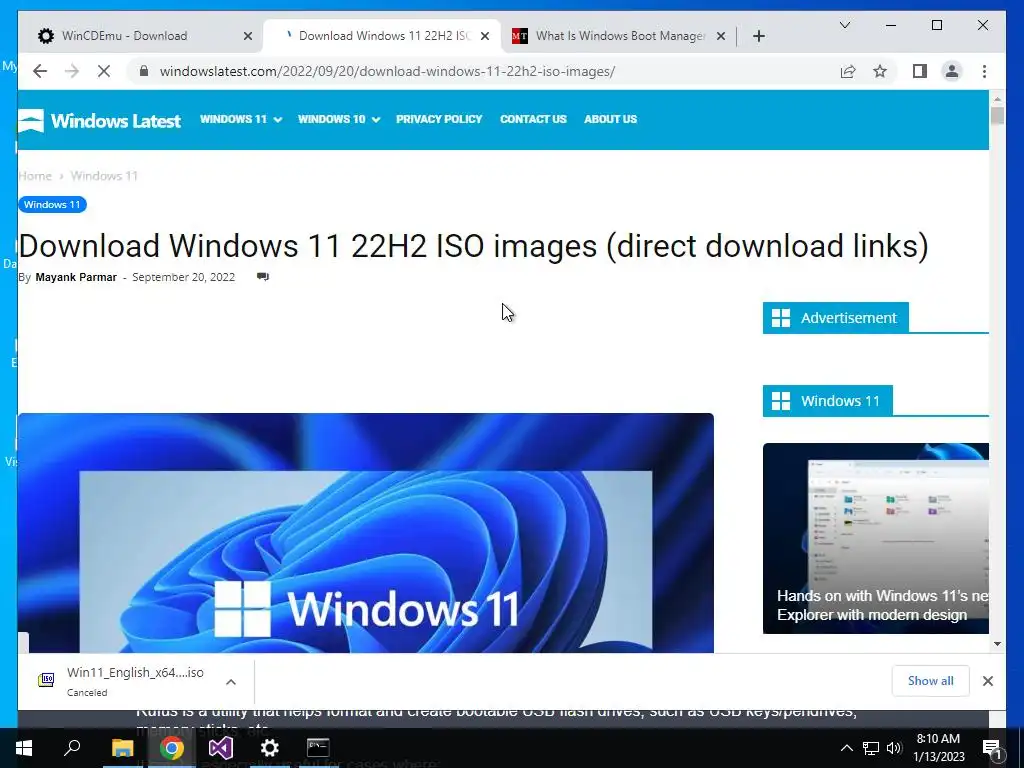Open the Chrome three-dot menu
Viewport: 1024px width, 768px height.
click(984, 71)
